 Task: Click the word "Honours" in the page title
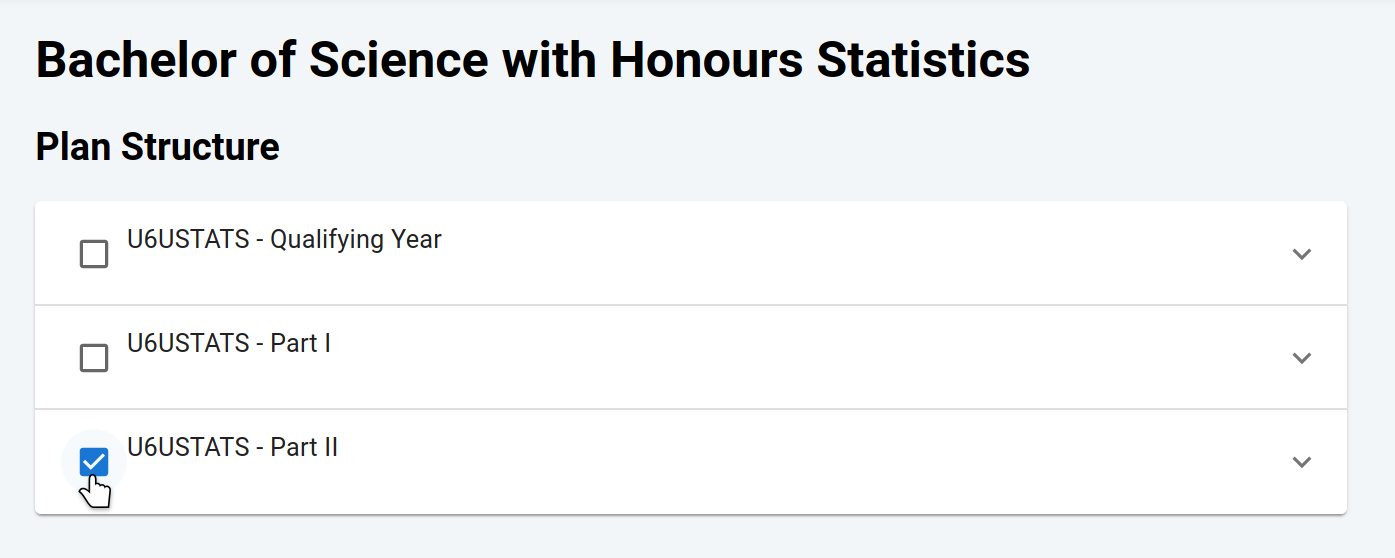pyautogui.click(x=706, y=60)
